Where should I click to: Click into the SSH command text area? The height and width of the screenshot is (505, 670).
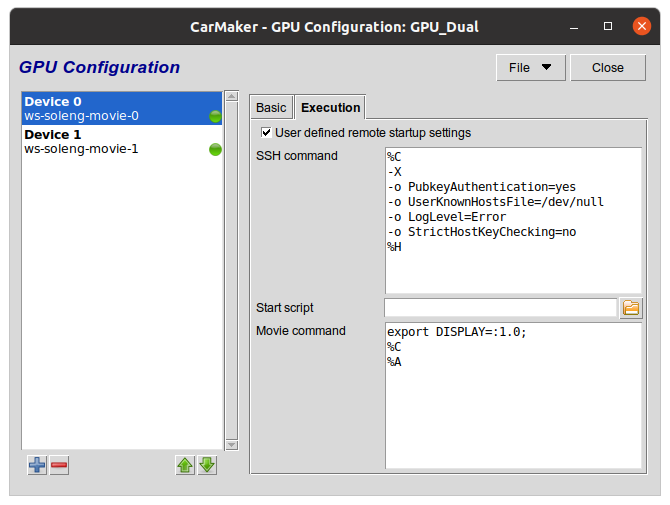[512, 220]
